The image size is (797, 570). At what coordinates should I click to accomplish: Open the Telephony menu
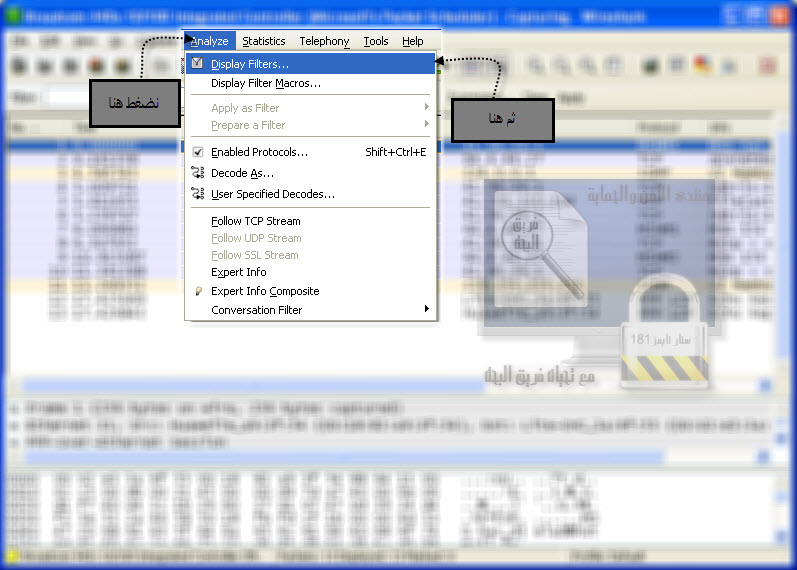click(x=324, y=41)
